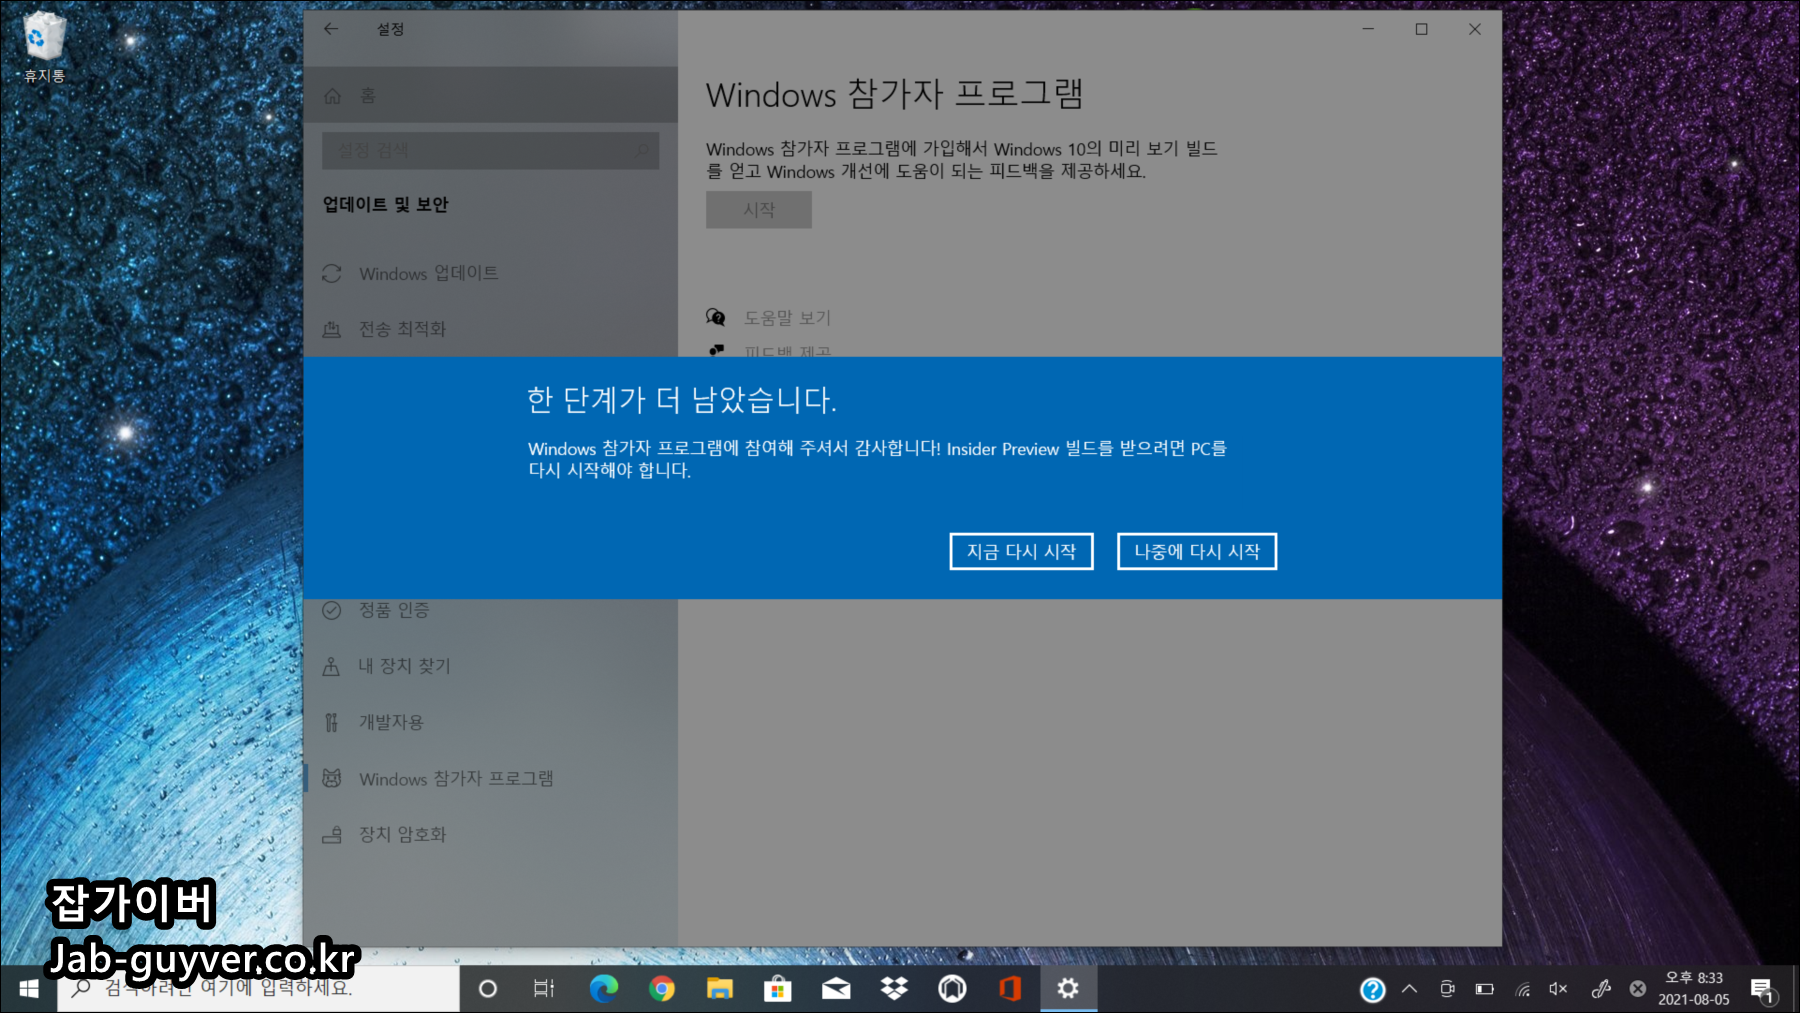Click the 전송 최적화 delivery icon
The height and width of the screenshot is (1013, 1800).
[x=332, y=329]
